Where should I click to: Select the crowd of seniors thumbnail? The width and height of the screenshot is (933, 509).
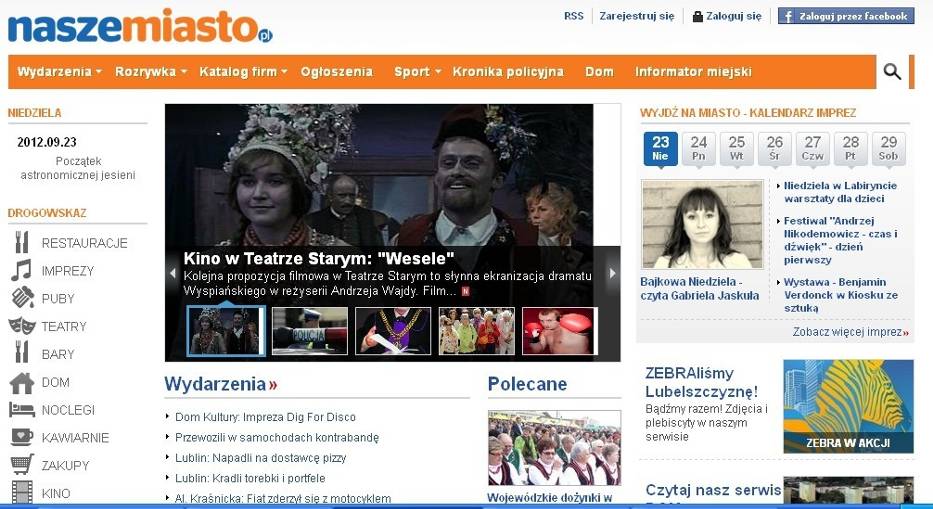coord(477,331)
